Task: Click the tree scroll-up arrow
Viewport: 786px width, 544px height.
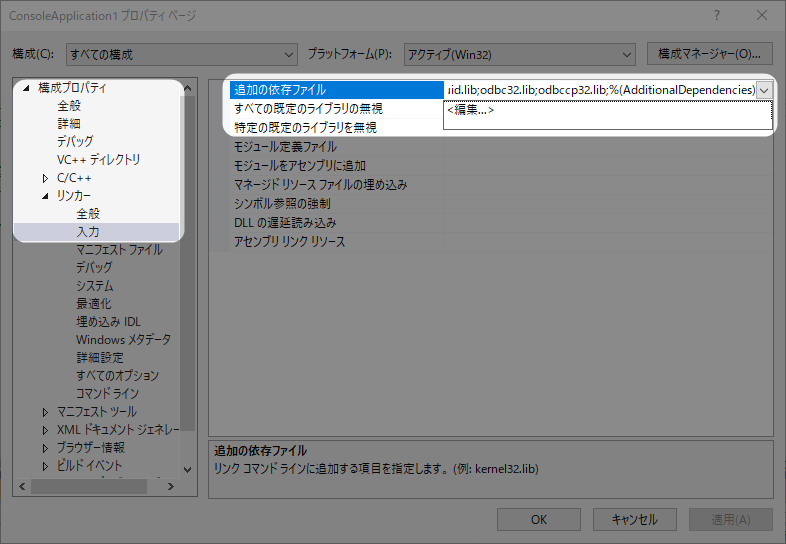Action: click(x=187, y=88)
